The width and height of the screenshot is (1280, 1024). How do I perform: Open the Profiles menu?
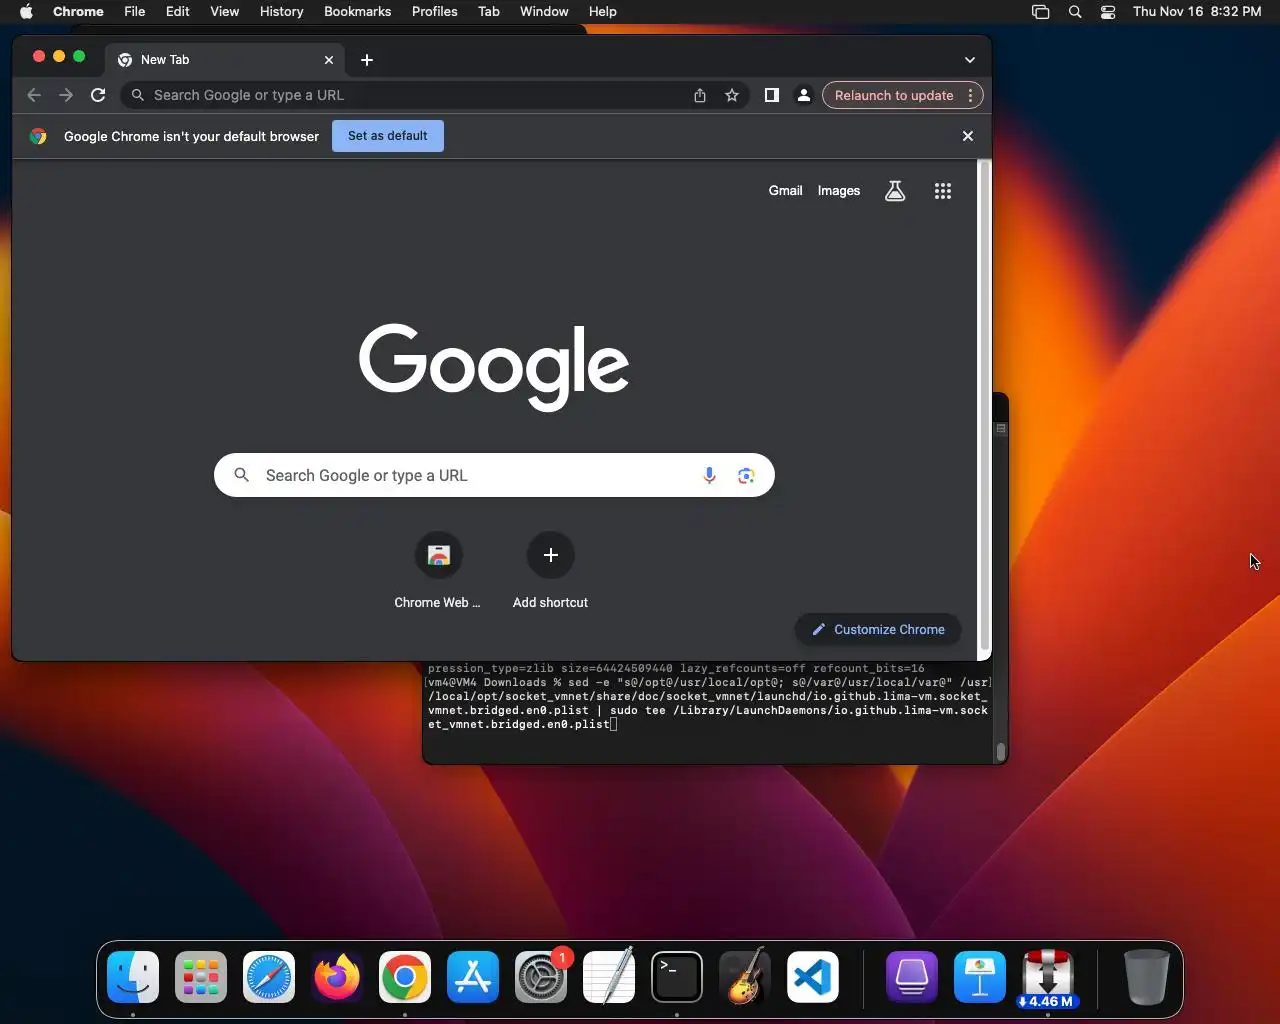(435, 11)
